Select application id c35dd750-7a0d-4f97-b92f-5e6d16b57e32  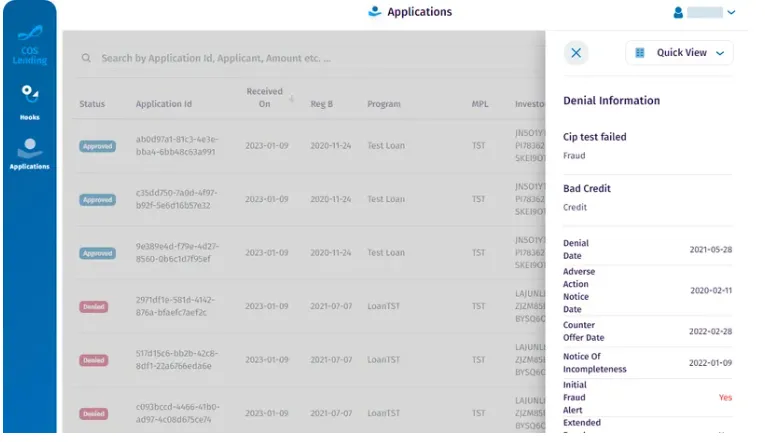coord(176,199)
